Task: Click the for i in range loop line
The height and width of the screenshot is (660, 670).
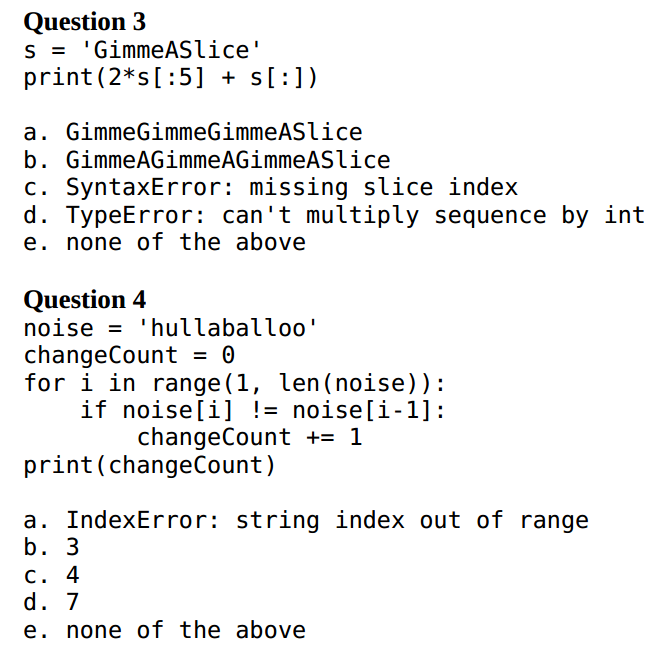Action: [x=235, y=383]
